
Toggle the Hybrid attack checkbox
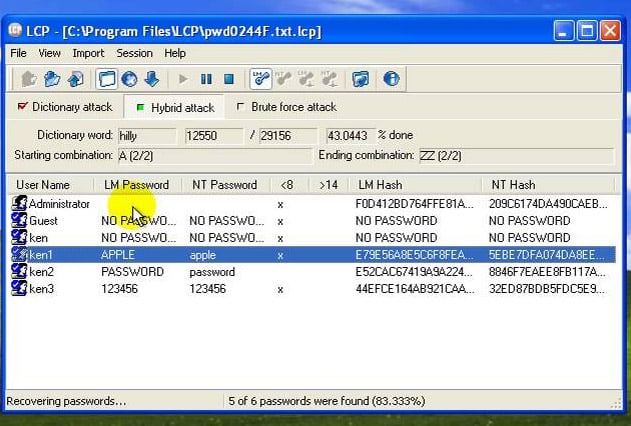pyautogui.click(x=140, y=107)
